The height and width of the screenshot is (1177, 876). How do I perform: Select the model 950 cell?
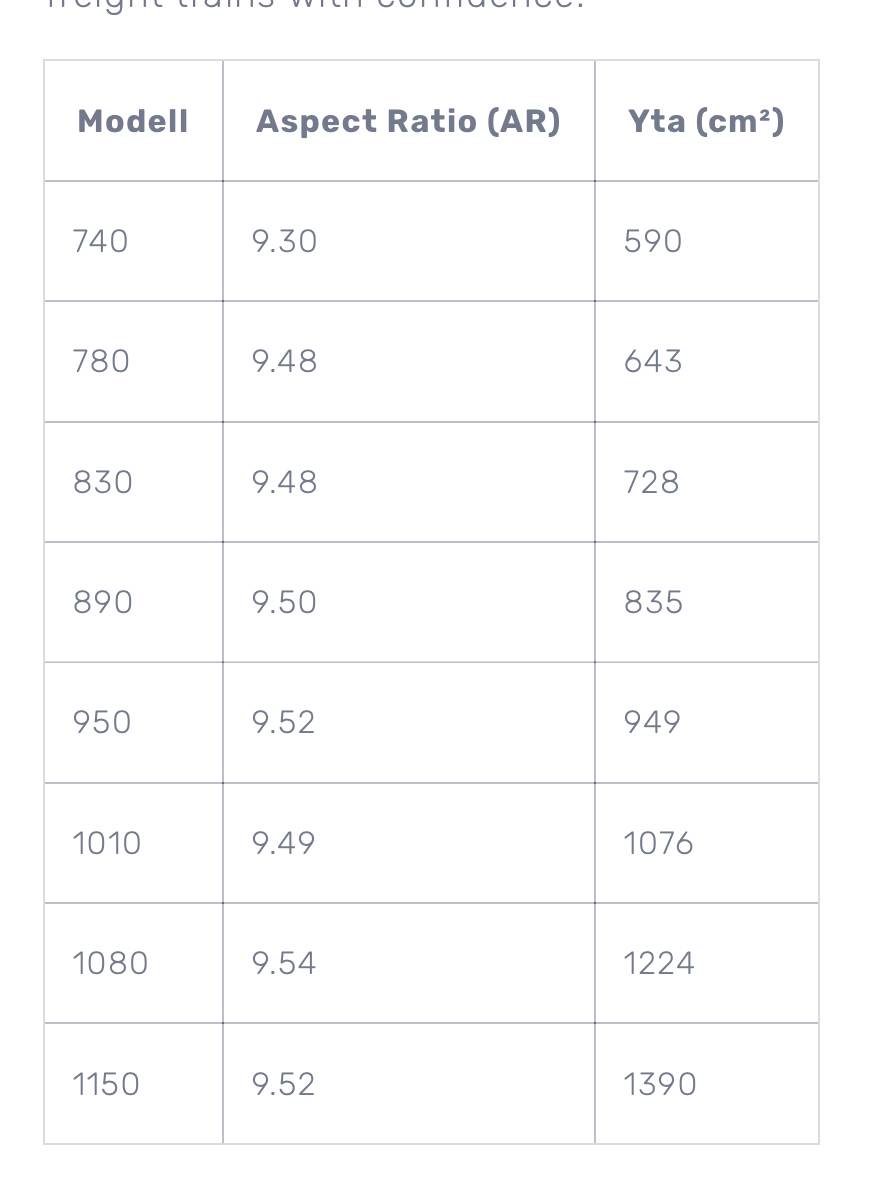[x=102, y=722]
